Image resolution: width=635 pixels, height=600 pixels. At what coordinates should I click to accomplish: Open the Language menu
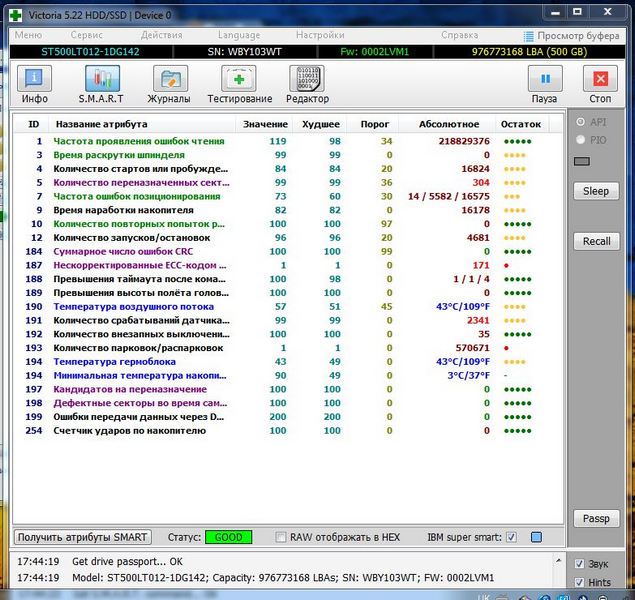tap(239, 35)
